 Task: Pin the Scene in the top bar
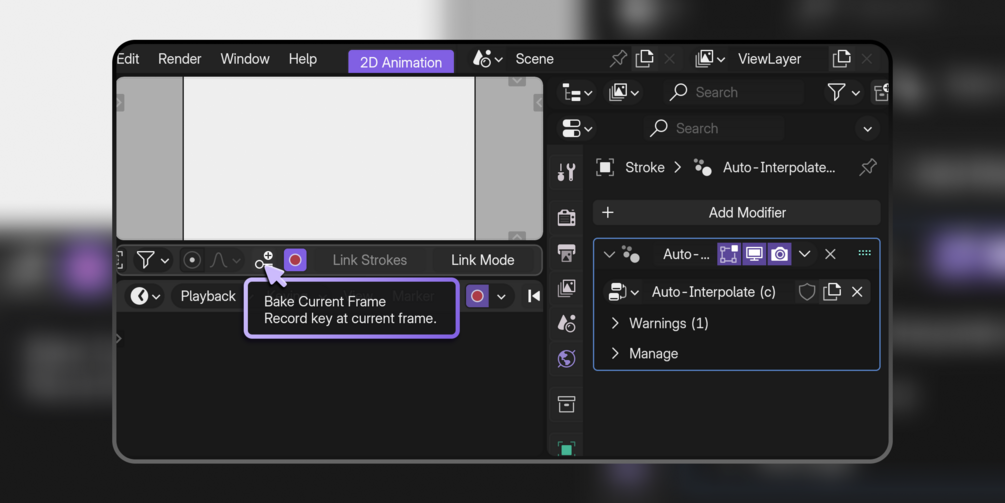(618, 59)
